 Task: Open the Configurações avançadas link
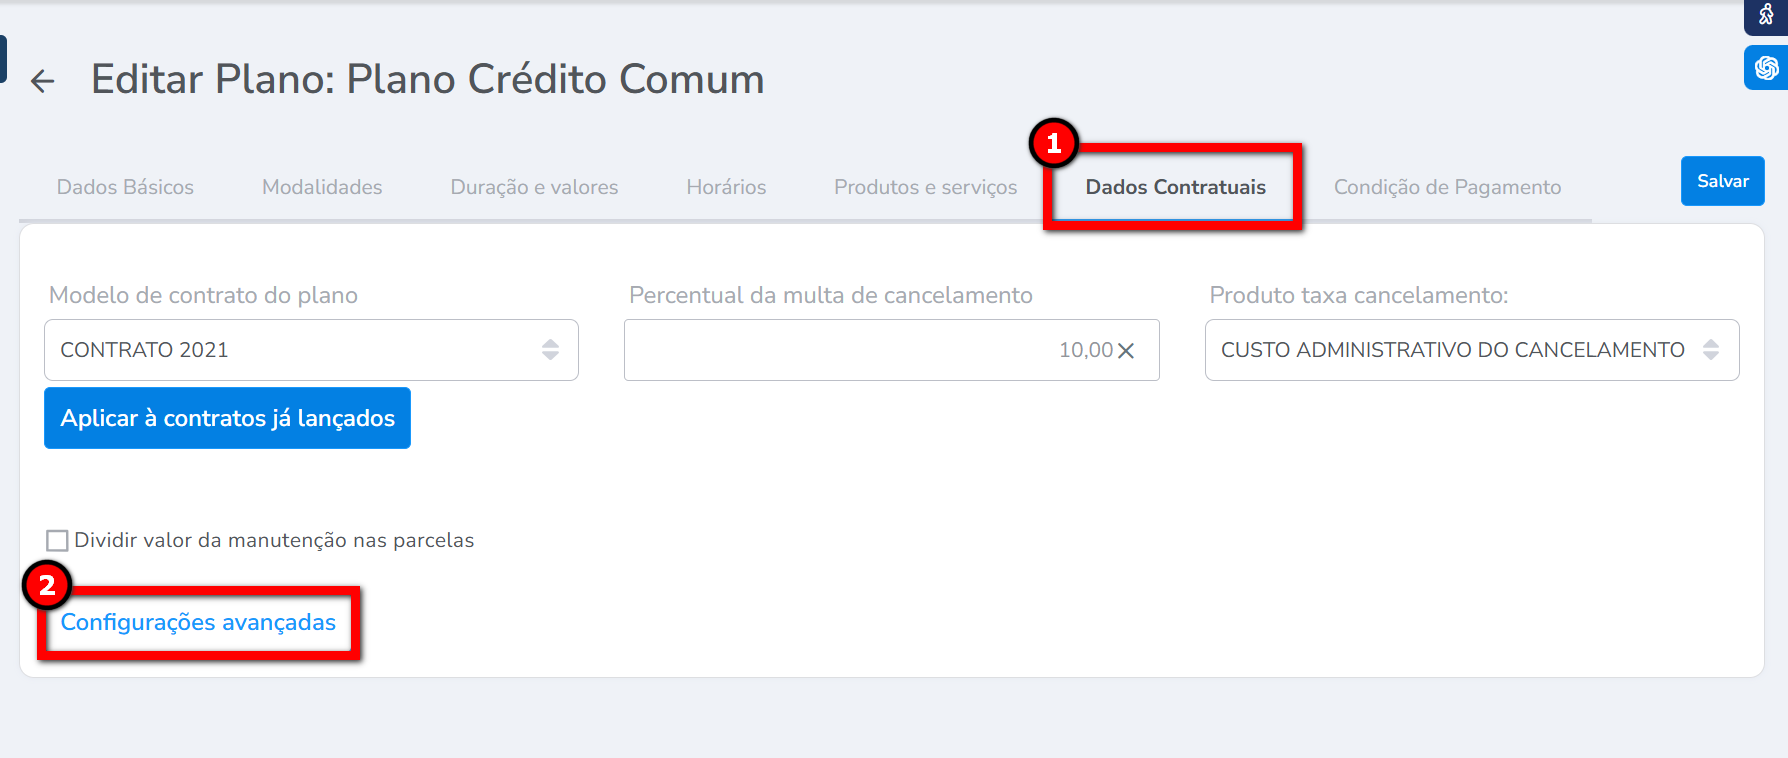(198, 622)
